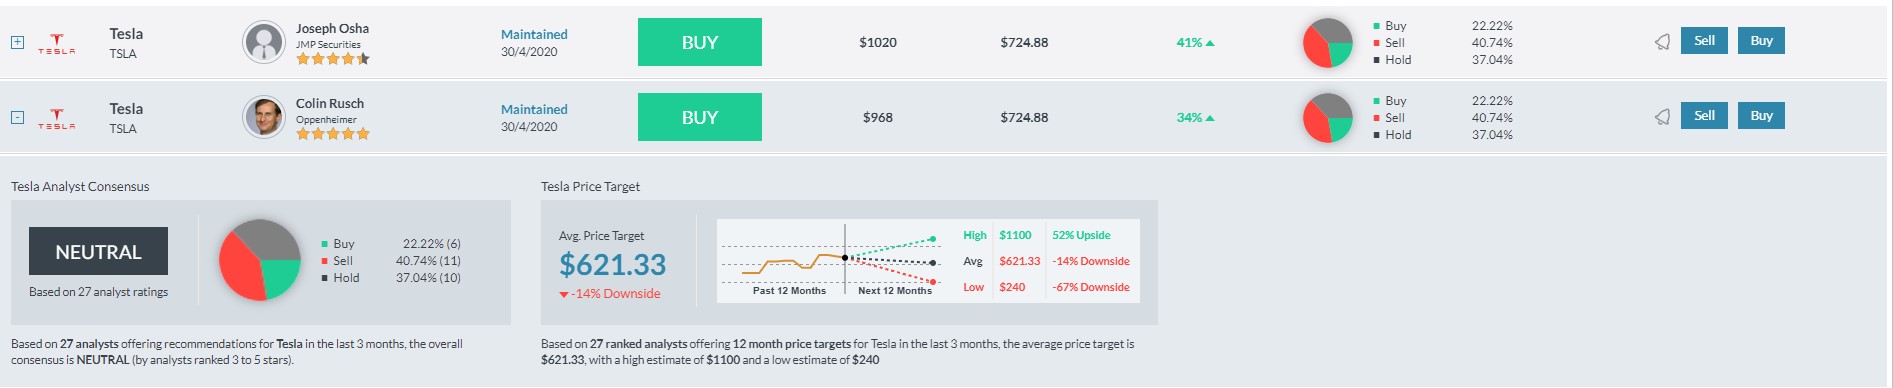This screenshot has width=1893, height=388.
Task: Click the large Analyst Consensus pie chart
Action: point(260,260)
